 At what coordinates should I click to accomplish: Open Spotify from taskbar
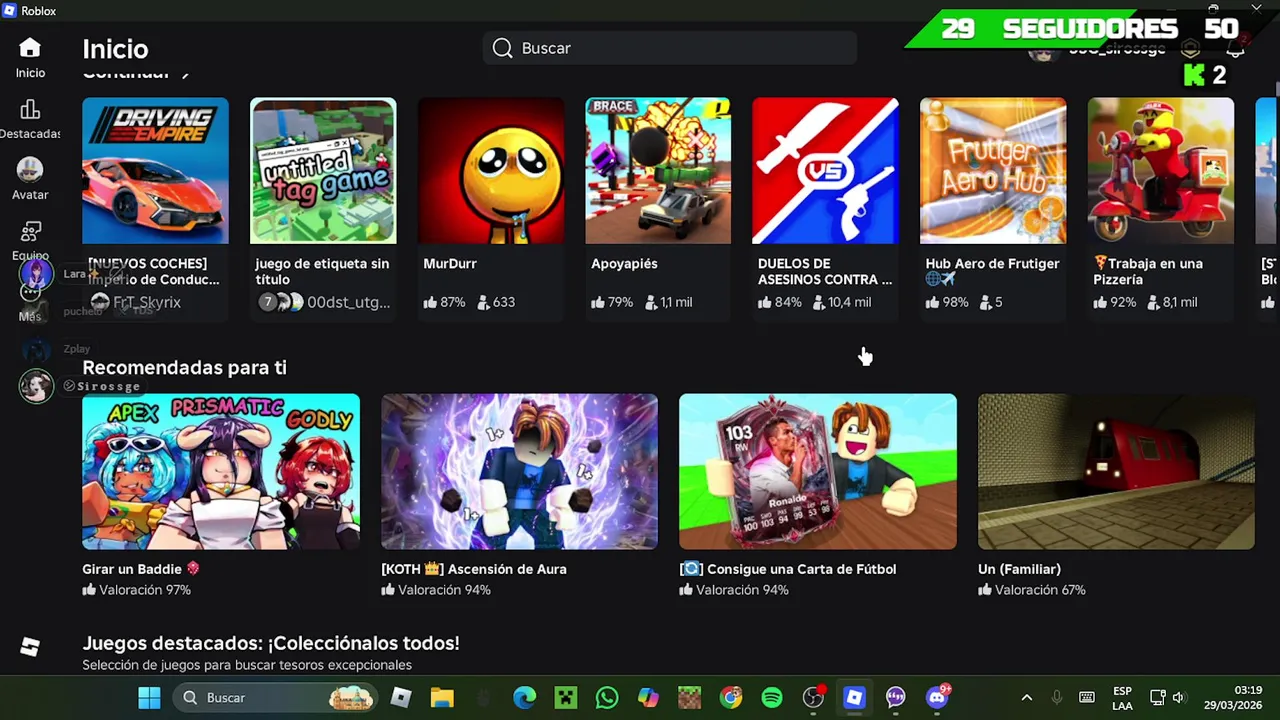coord(772,698)
